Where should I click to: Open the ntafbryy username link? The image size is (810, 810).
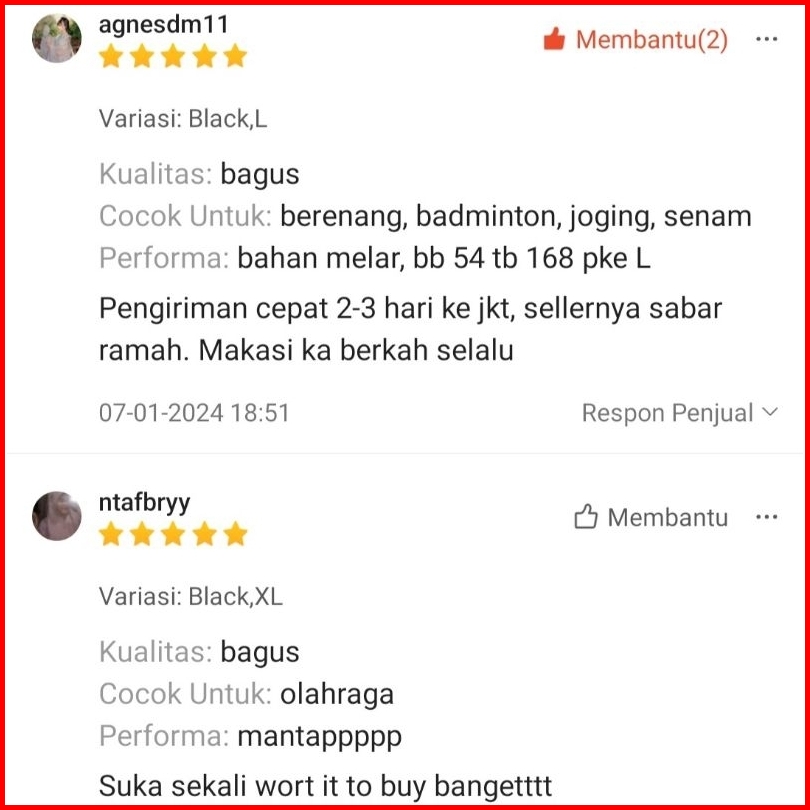(144, 503)
